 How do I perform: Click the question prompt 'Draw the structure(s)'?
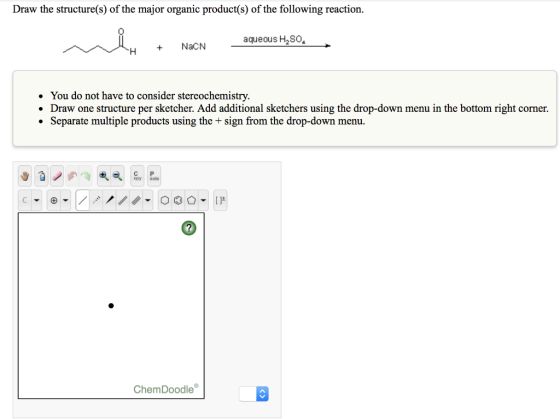point(188,9)
